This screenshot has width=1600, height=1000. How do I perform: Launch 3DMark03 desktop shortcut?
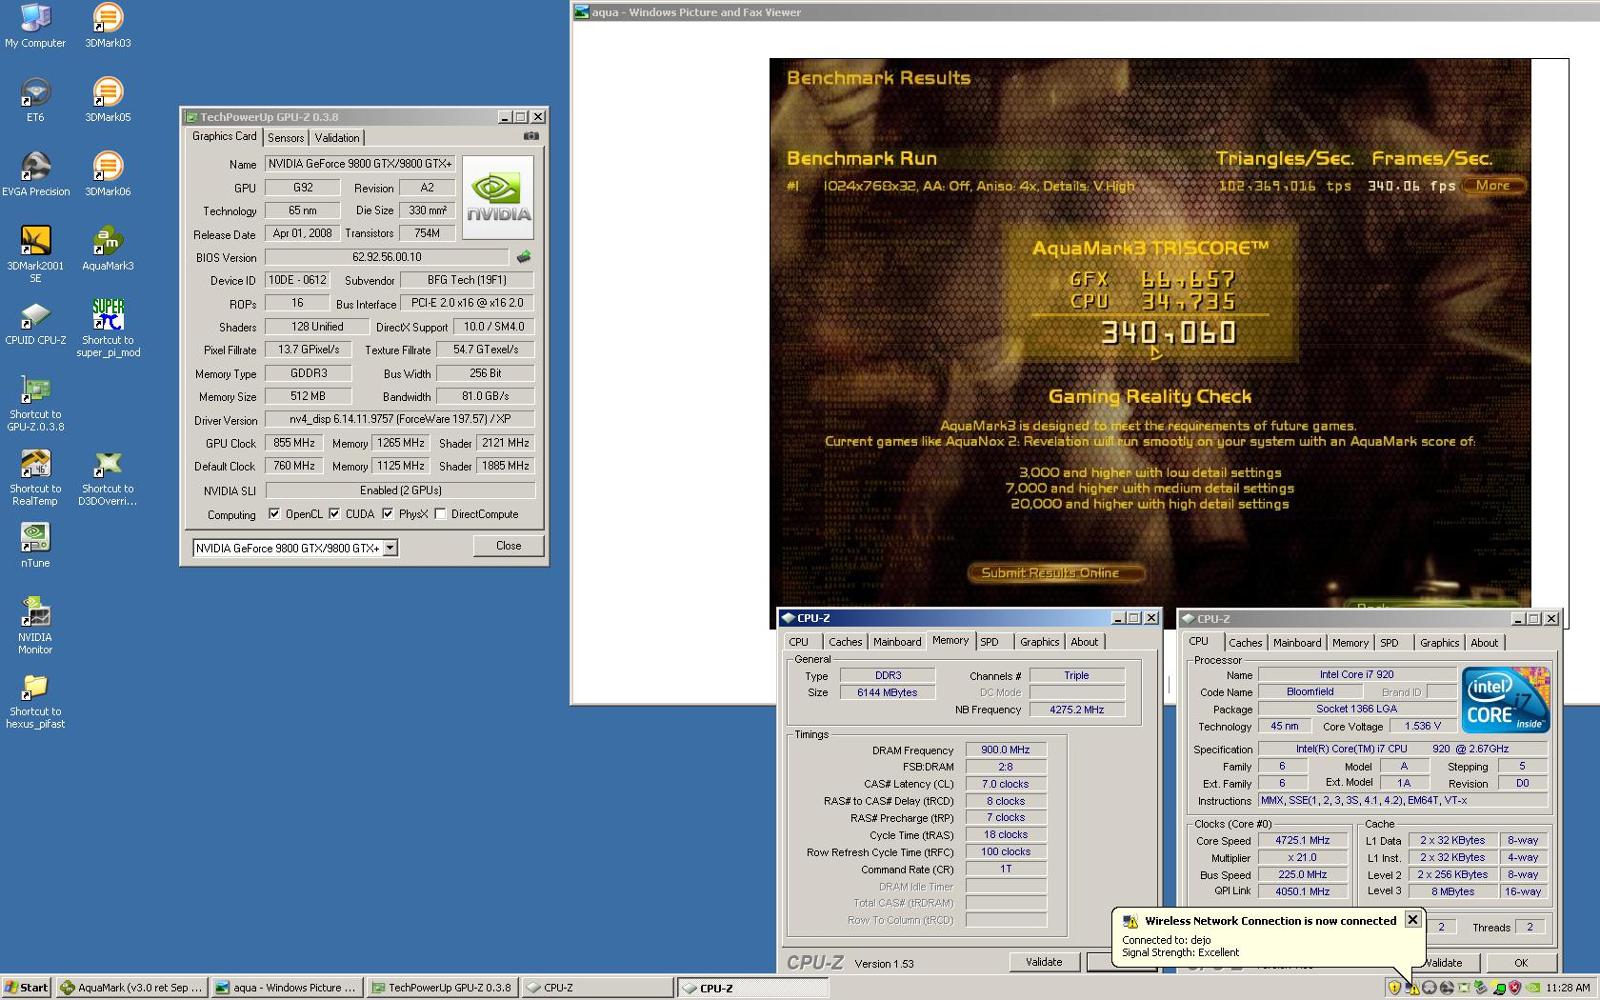click(x=108, y=26)
